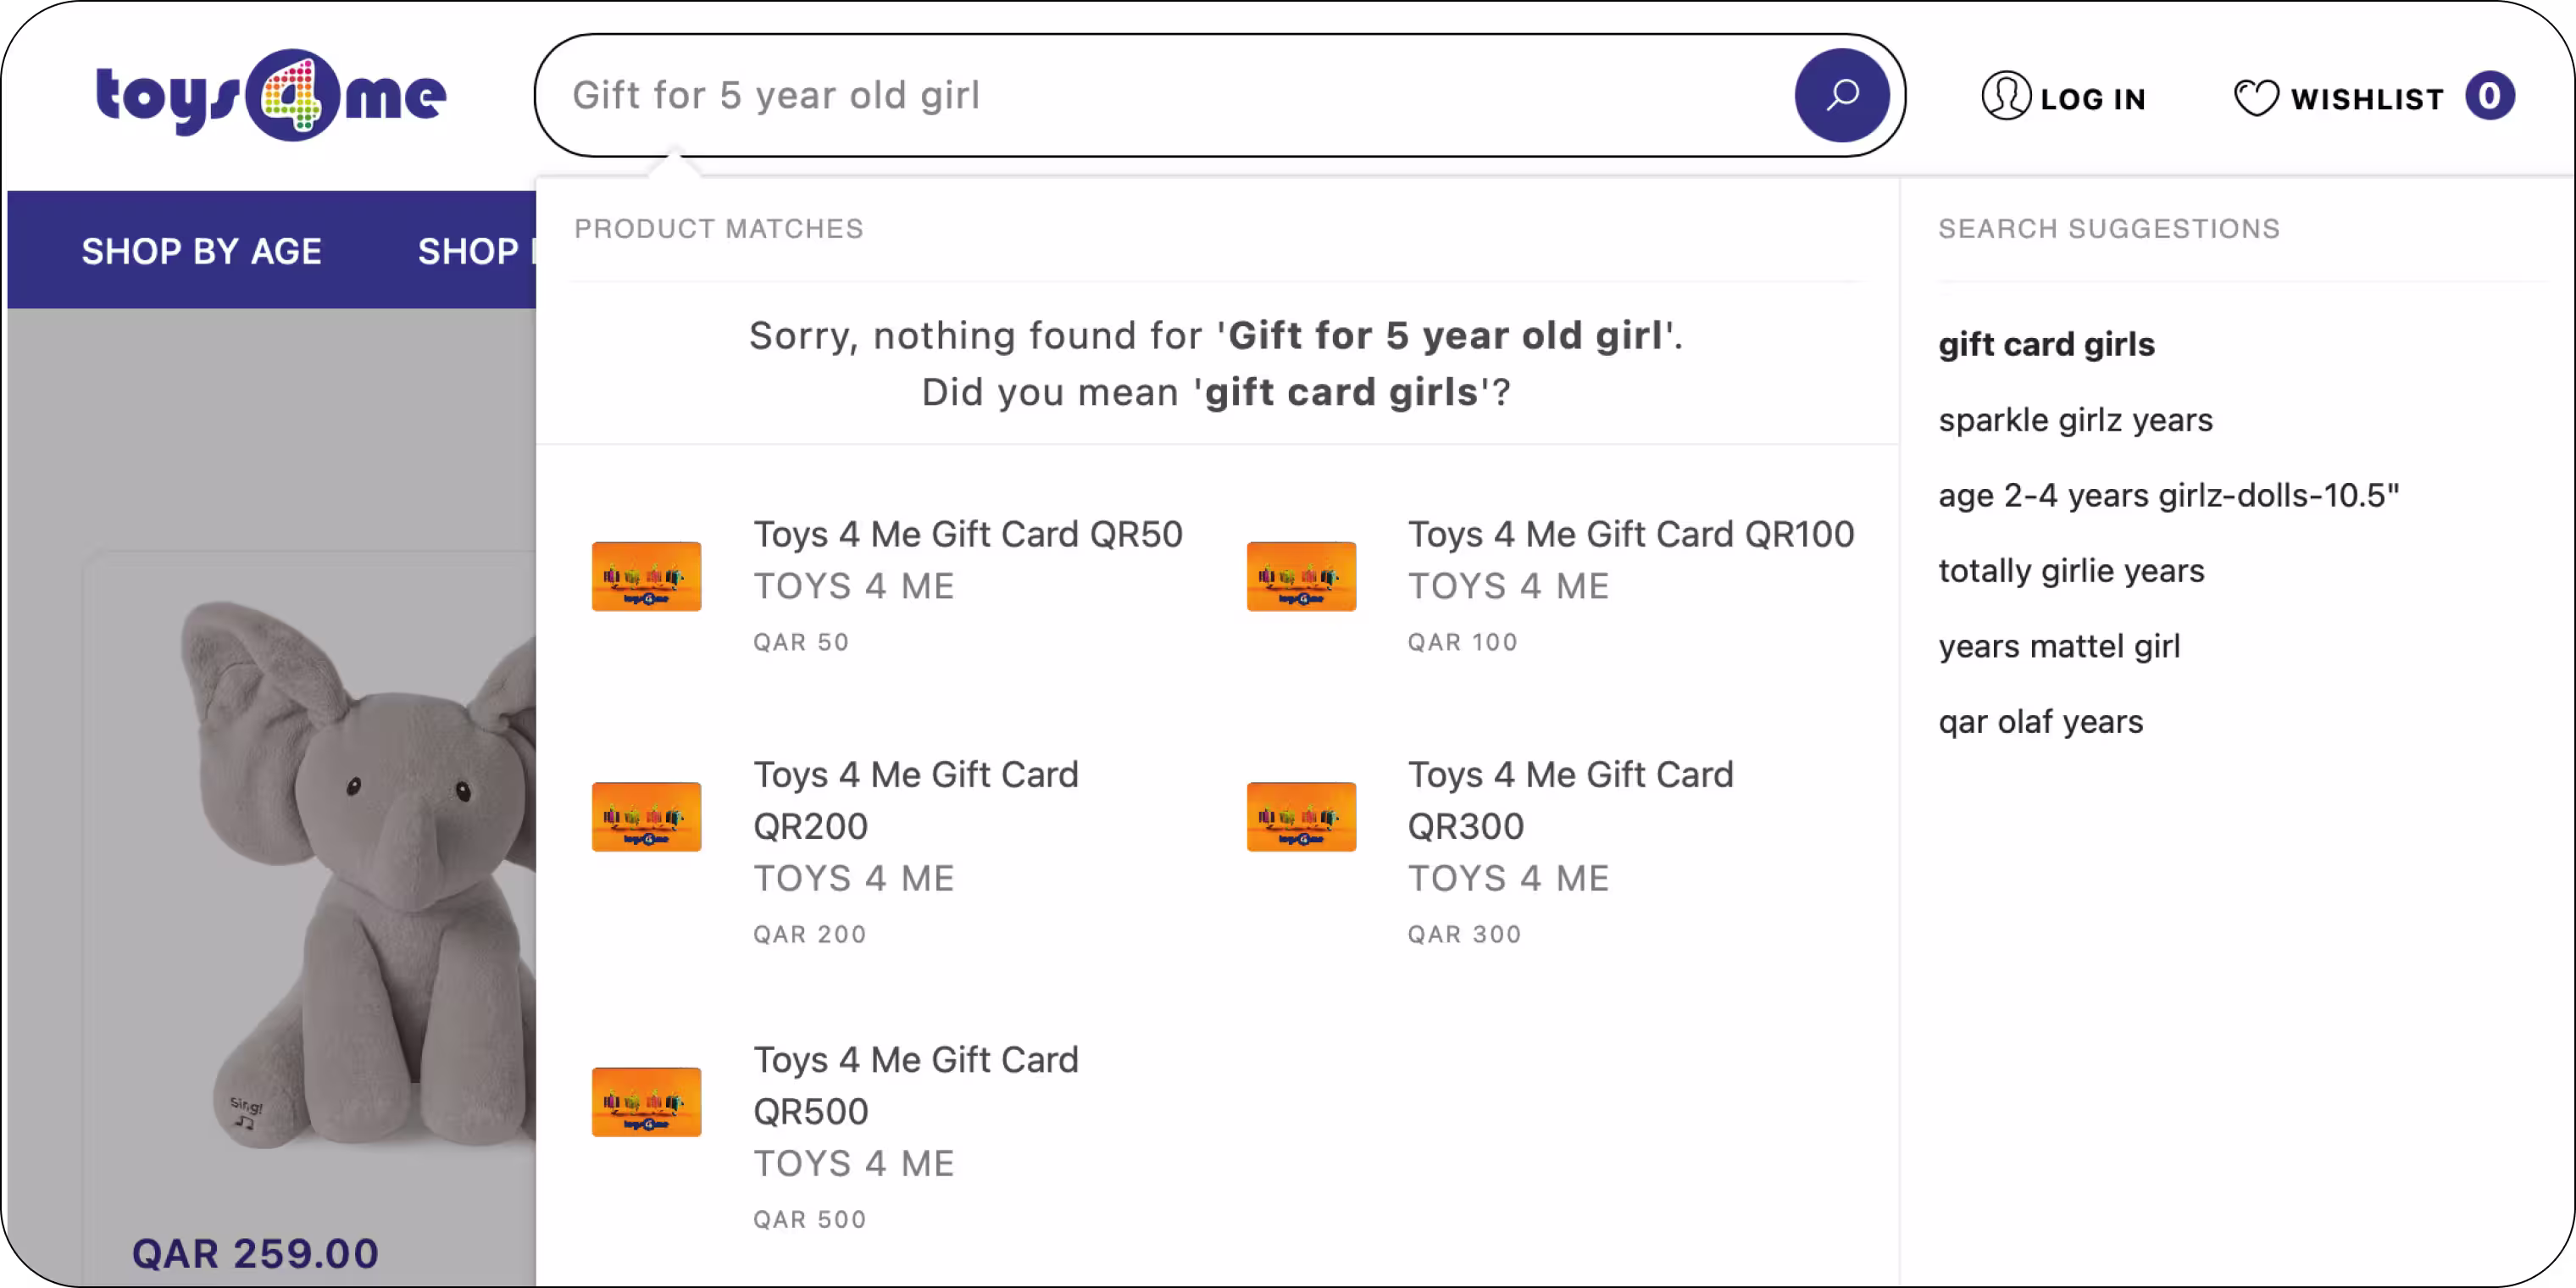The image size is (2576, 1288).
Task: Select the 'sparkle girlz years' suggestion
Action: pyautogui.click(x=2075, y=420)
